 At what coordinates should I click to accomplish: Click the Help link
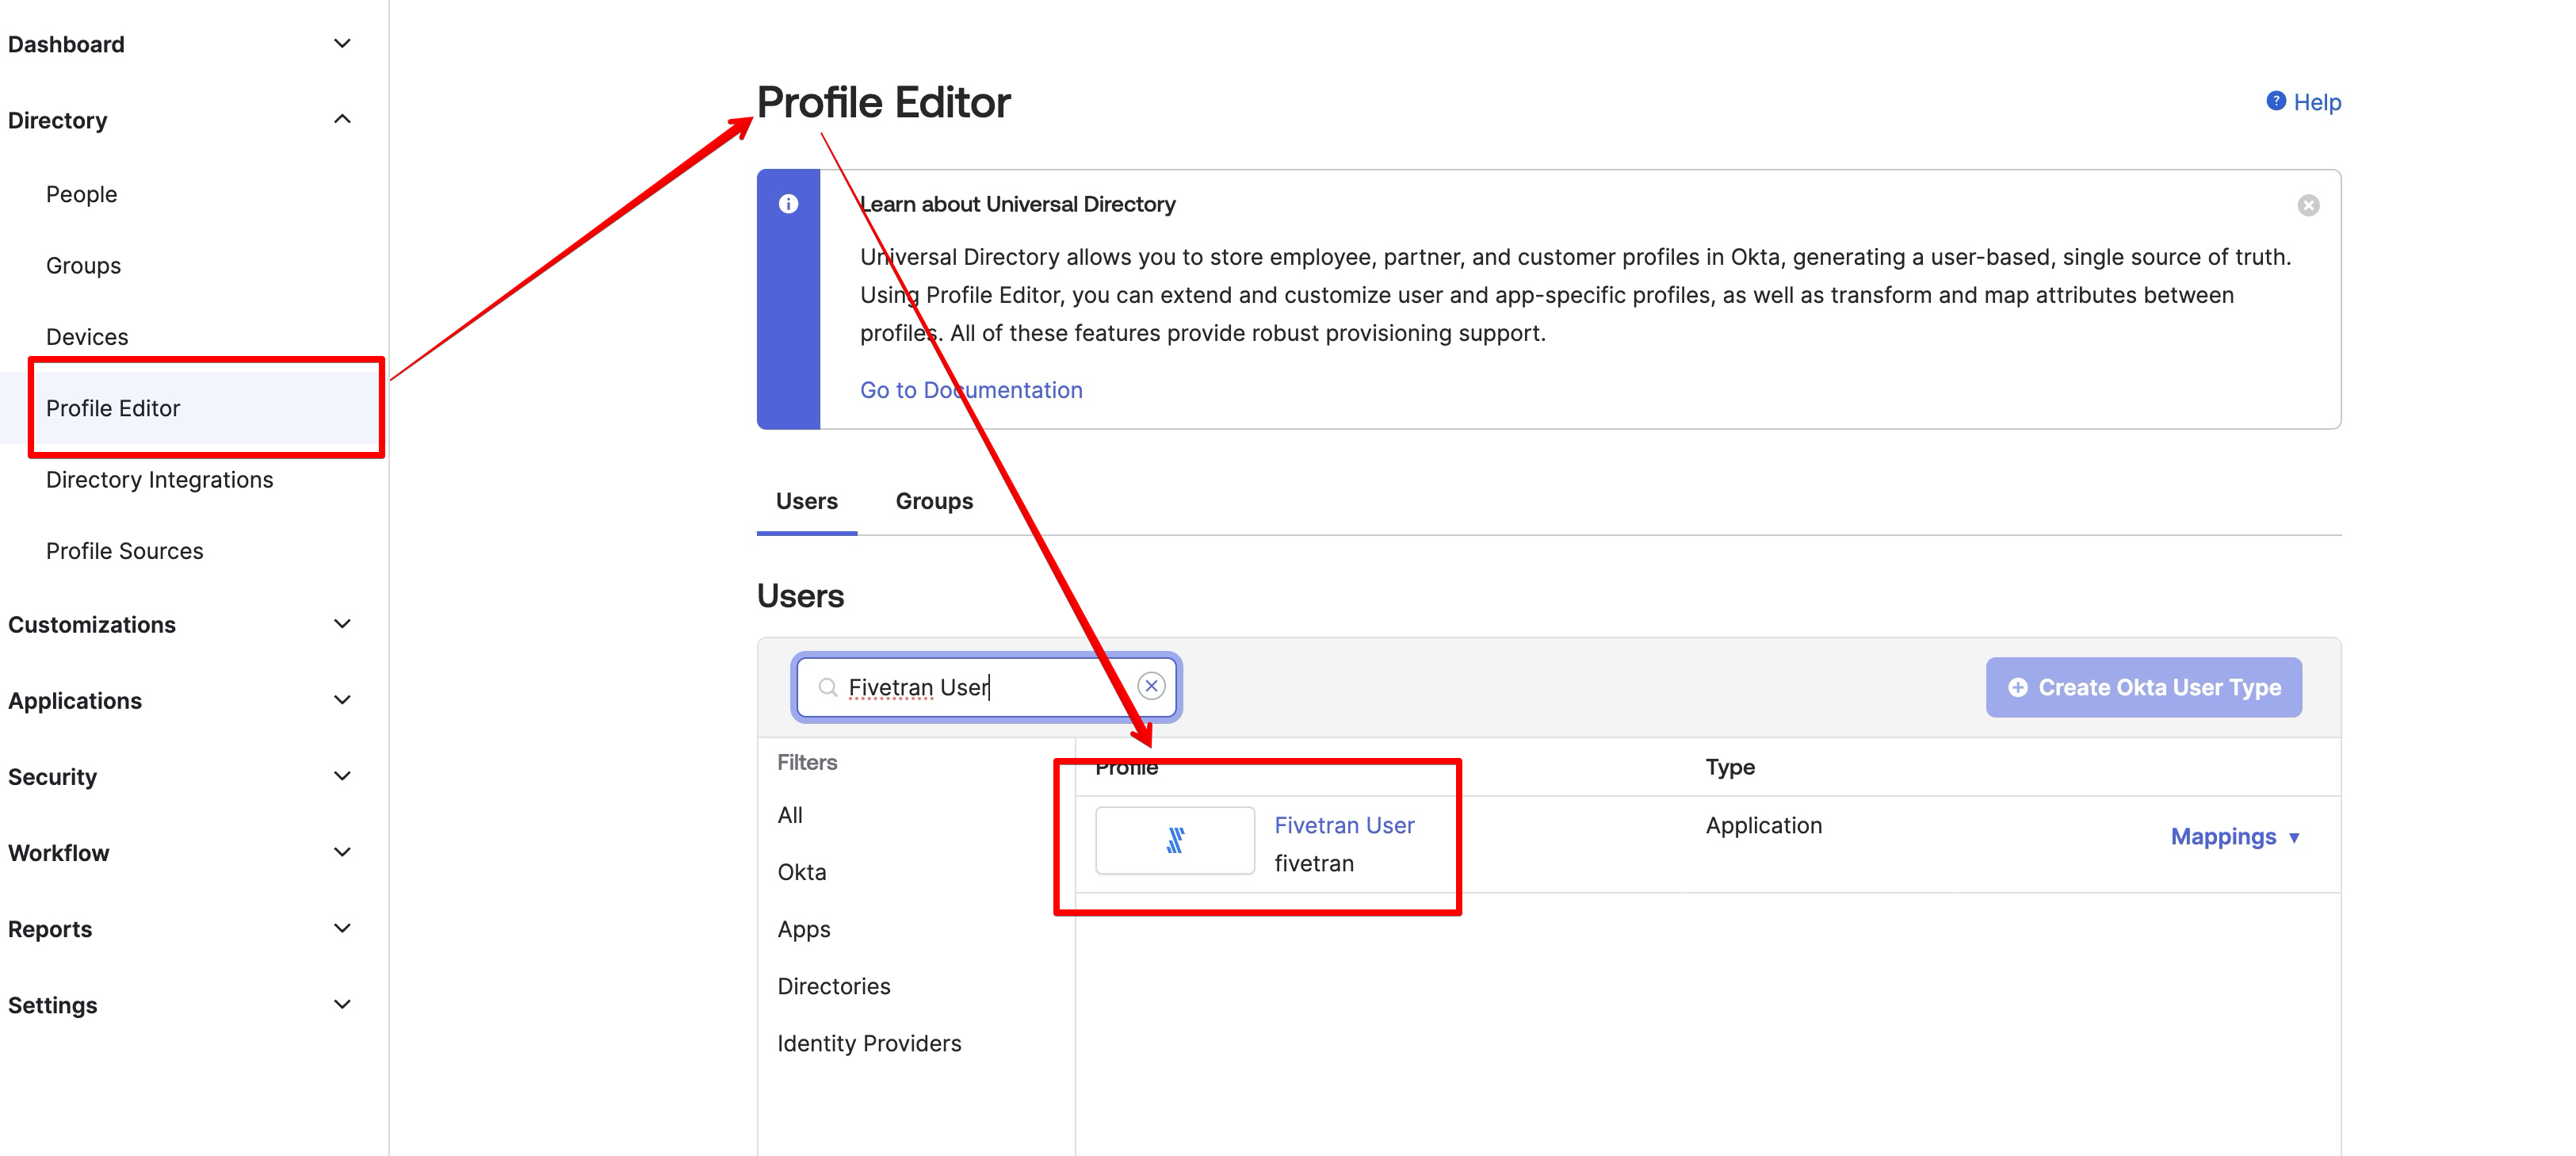[x=2317, y=102]
